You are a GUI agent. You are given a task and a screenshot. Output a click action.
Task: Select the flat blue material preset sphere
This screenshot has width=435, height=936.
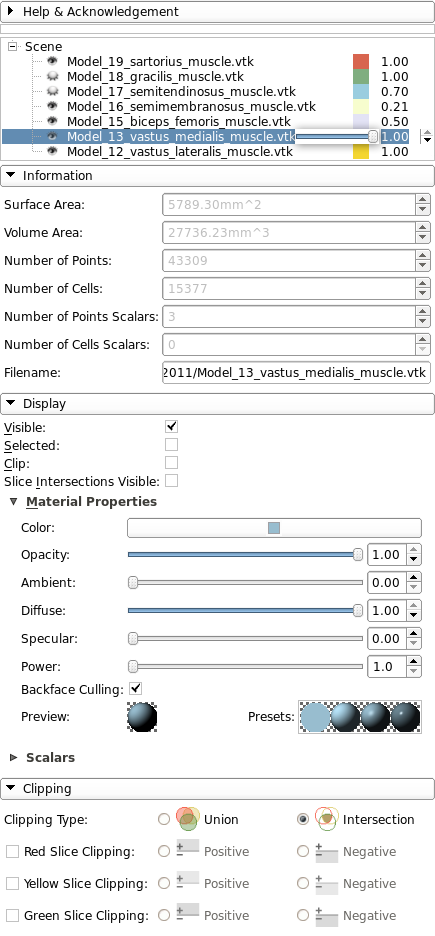[315, 716]
